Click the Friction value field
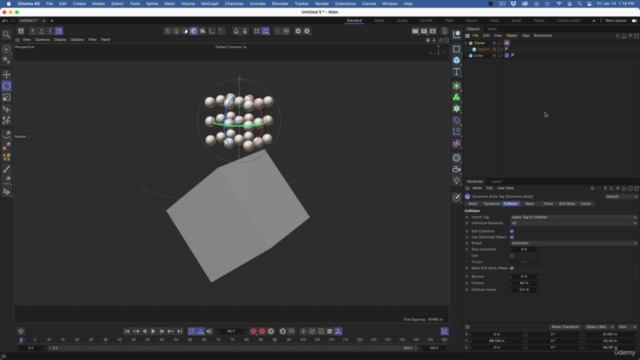Screen dimensions: 640x360 524,283
